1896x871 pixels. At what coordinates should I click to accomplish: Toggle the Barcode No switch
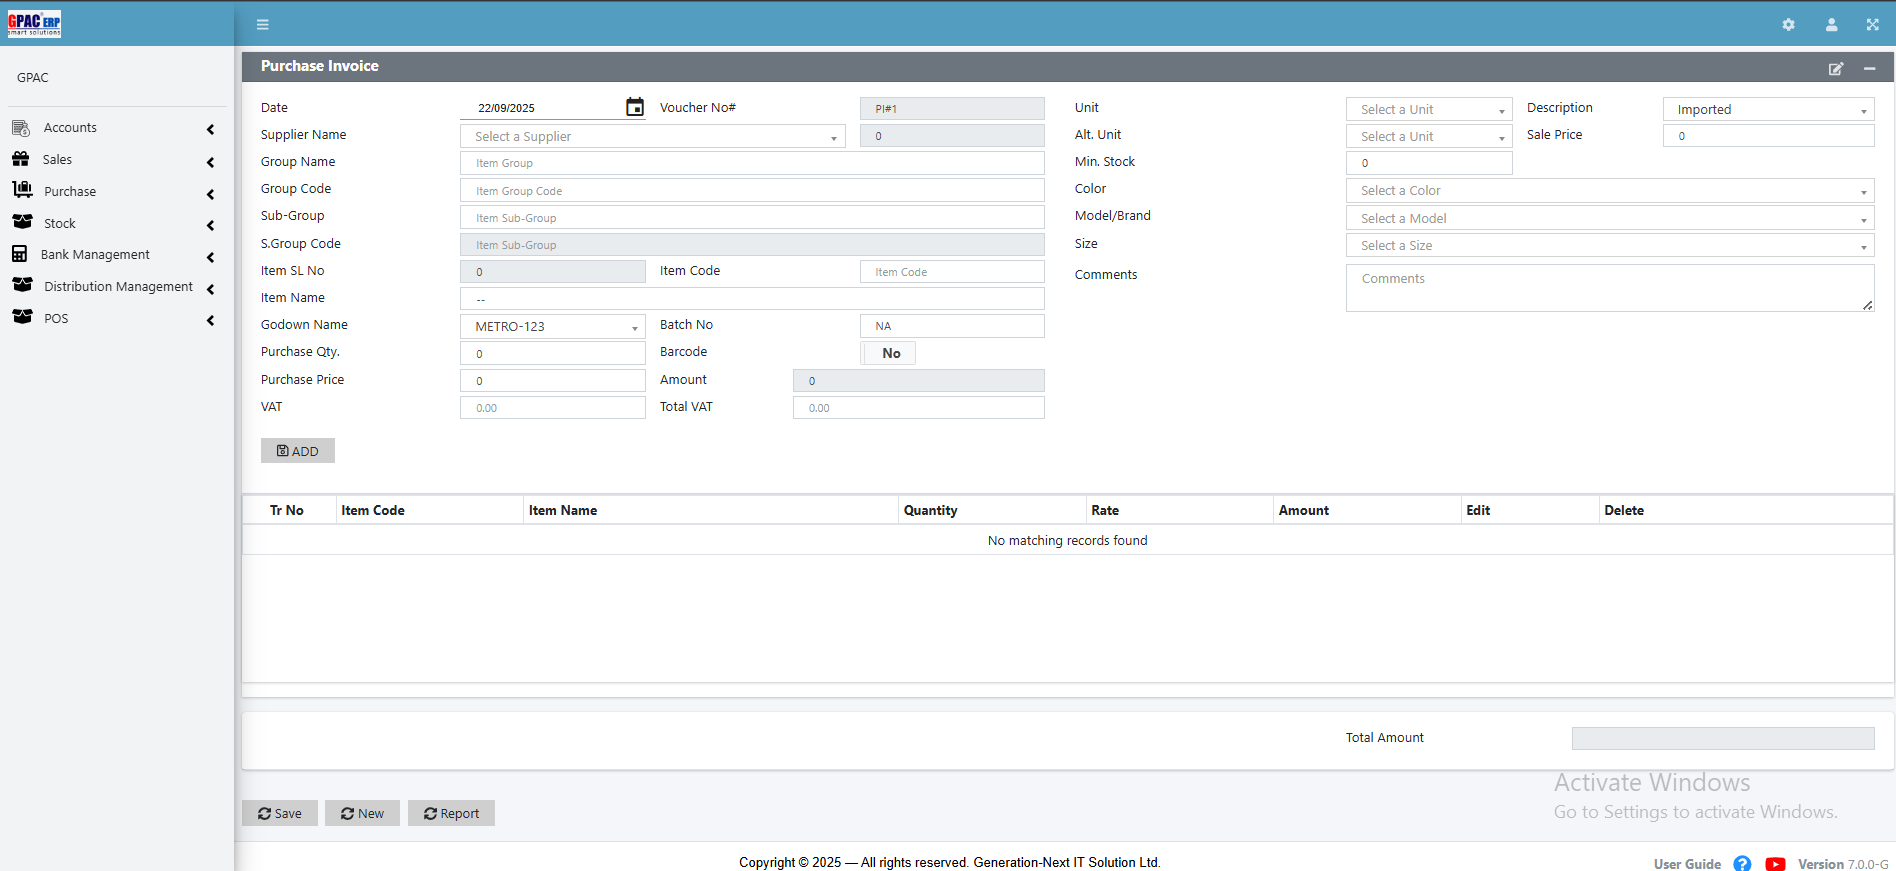[888, 353]
